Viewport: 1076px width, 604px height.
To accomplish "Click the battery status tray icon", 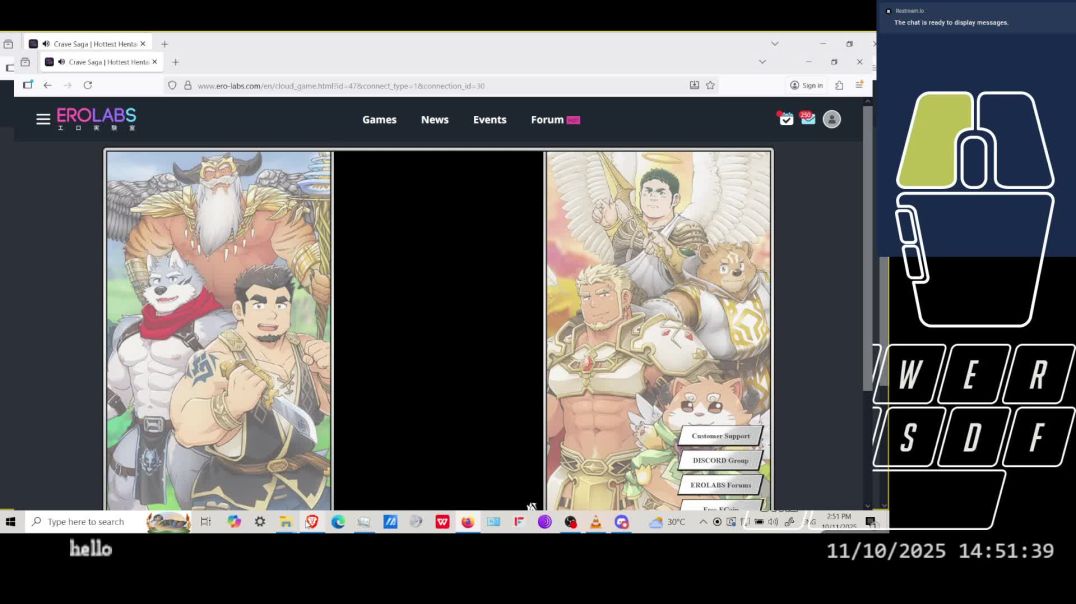I will coord(758,521).
